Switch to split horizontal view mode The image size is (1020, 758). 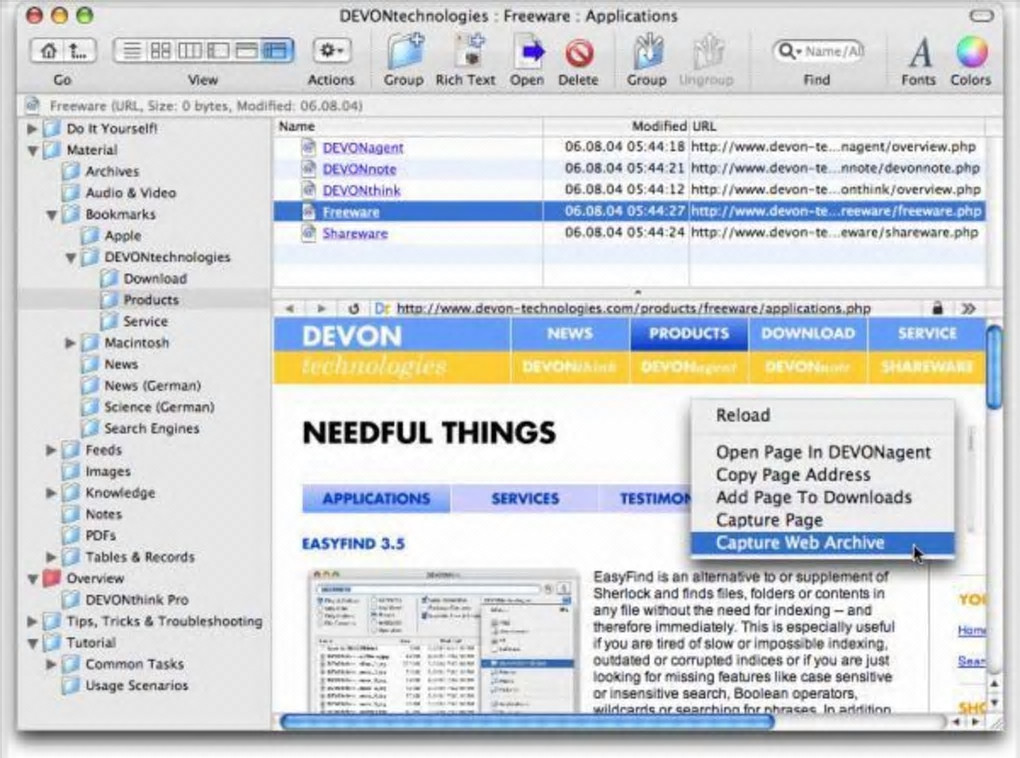pos(247,51)
